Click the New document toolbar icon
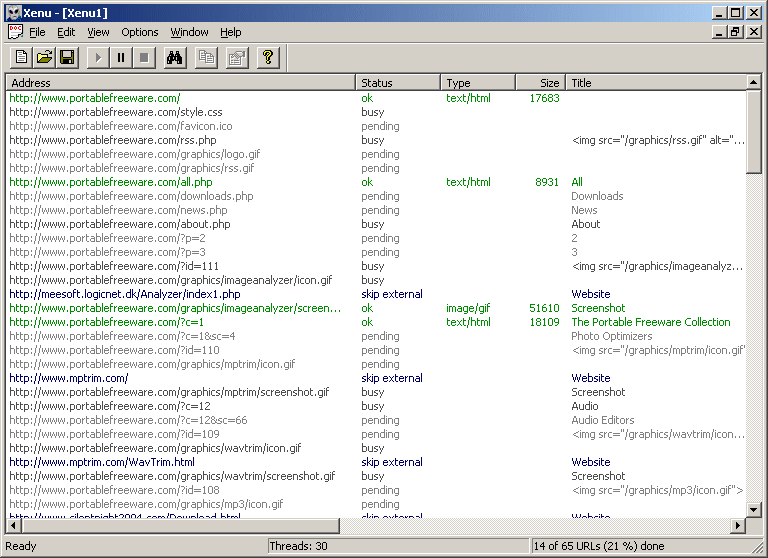The width and height of the screenshot is (768, 558). tap(22, 58)
